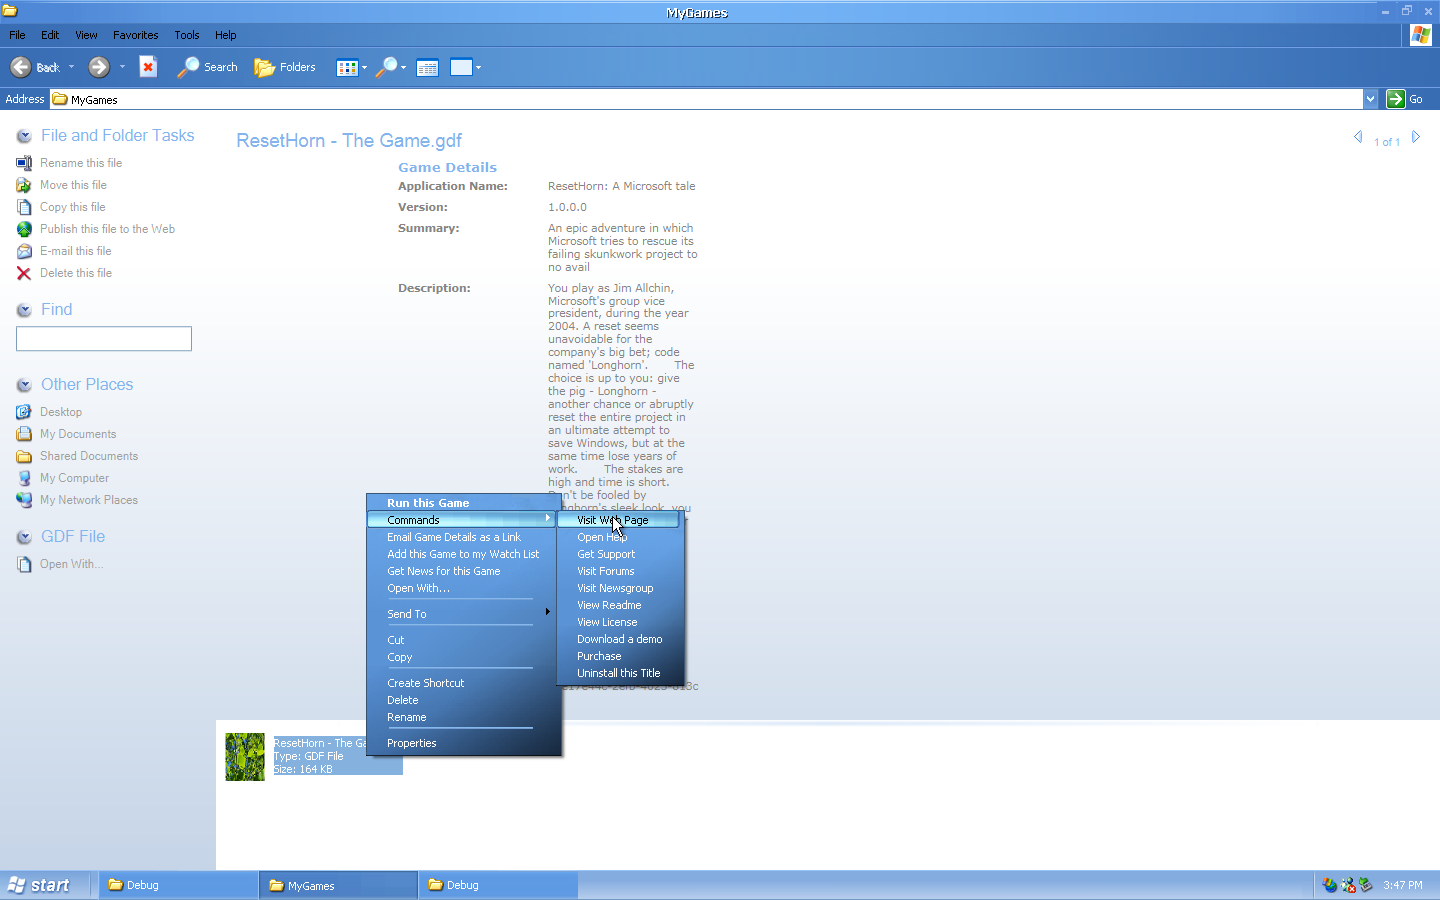This screenshot has height=900, width=1440.
Task: Go to My Documents in Other Places
Action: (78, 434)
